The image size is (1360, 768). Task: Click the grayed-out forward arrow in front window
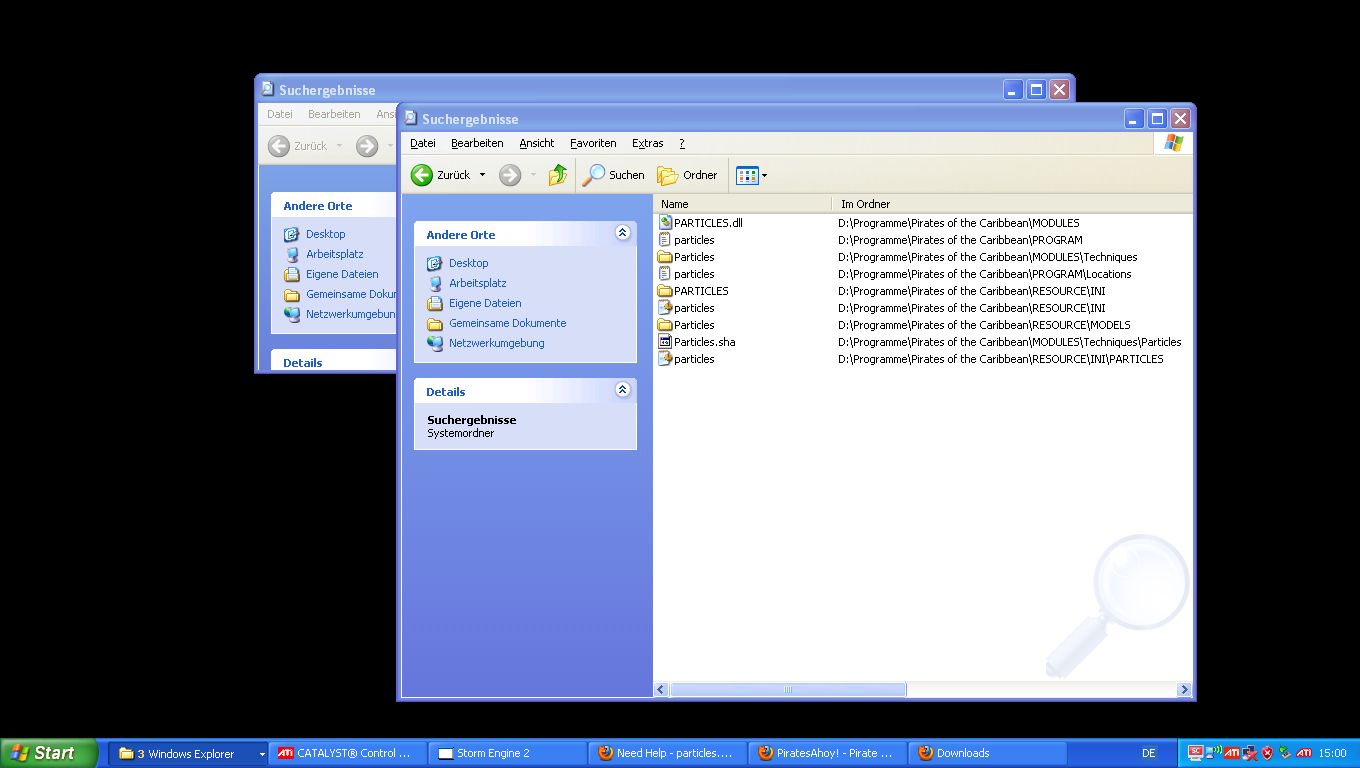tap(510, 175)
